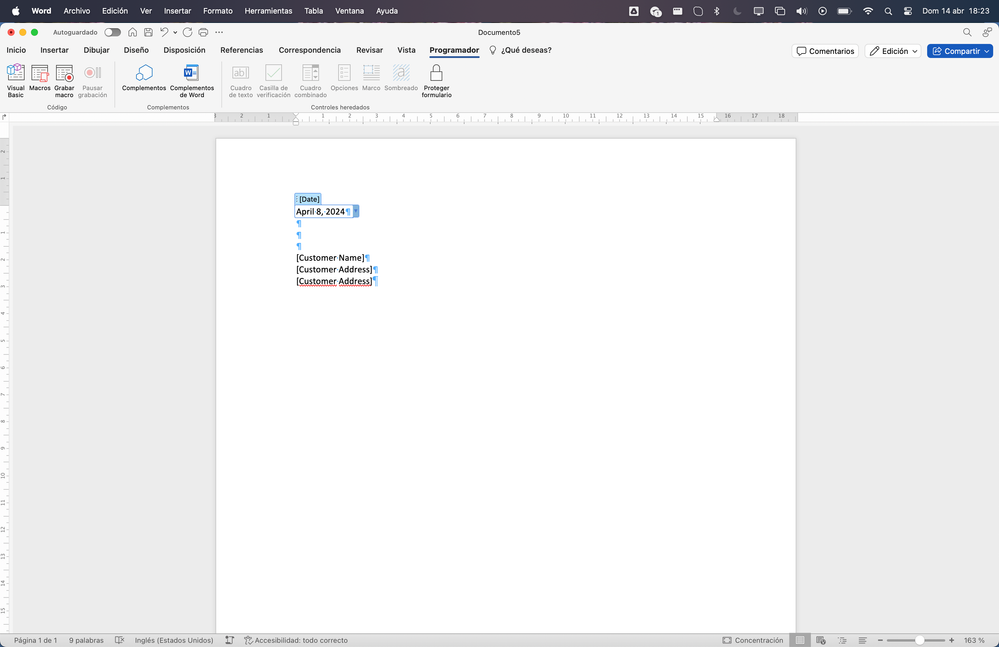Click the [Customer Name] placeholder text
This screenshot has height=647, width=999.
(330, 258)
